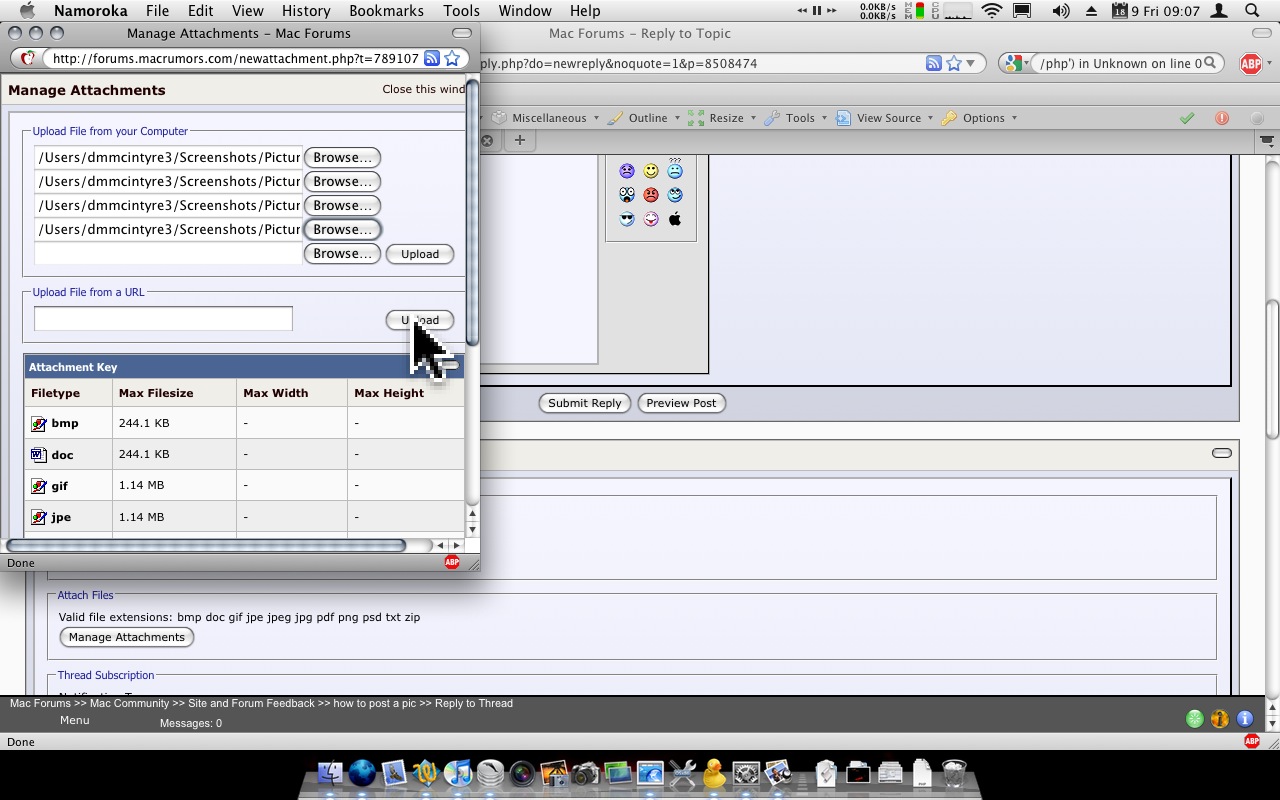Insert the yellow smiling face smiley
Screen dimensions: 1280x800
651,171
